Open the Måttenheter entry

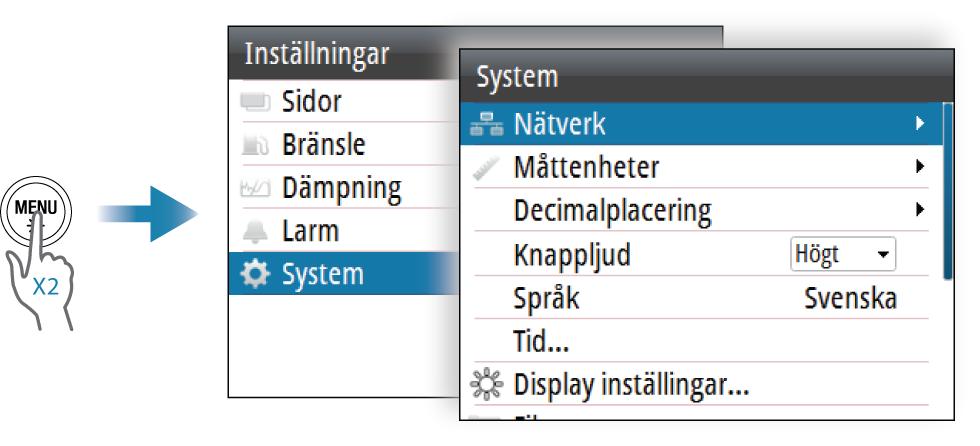pos(701,167)
